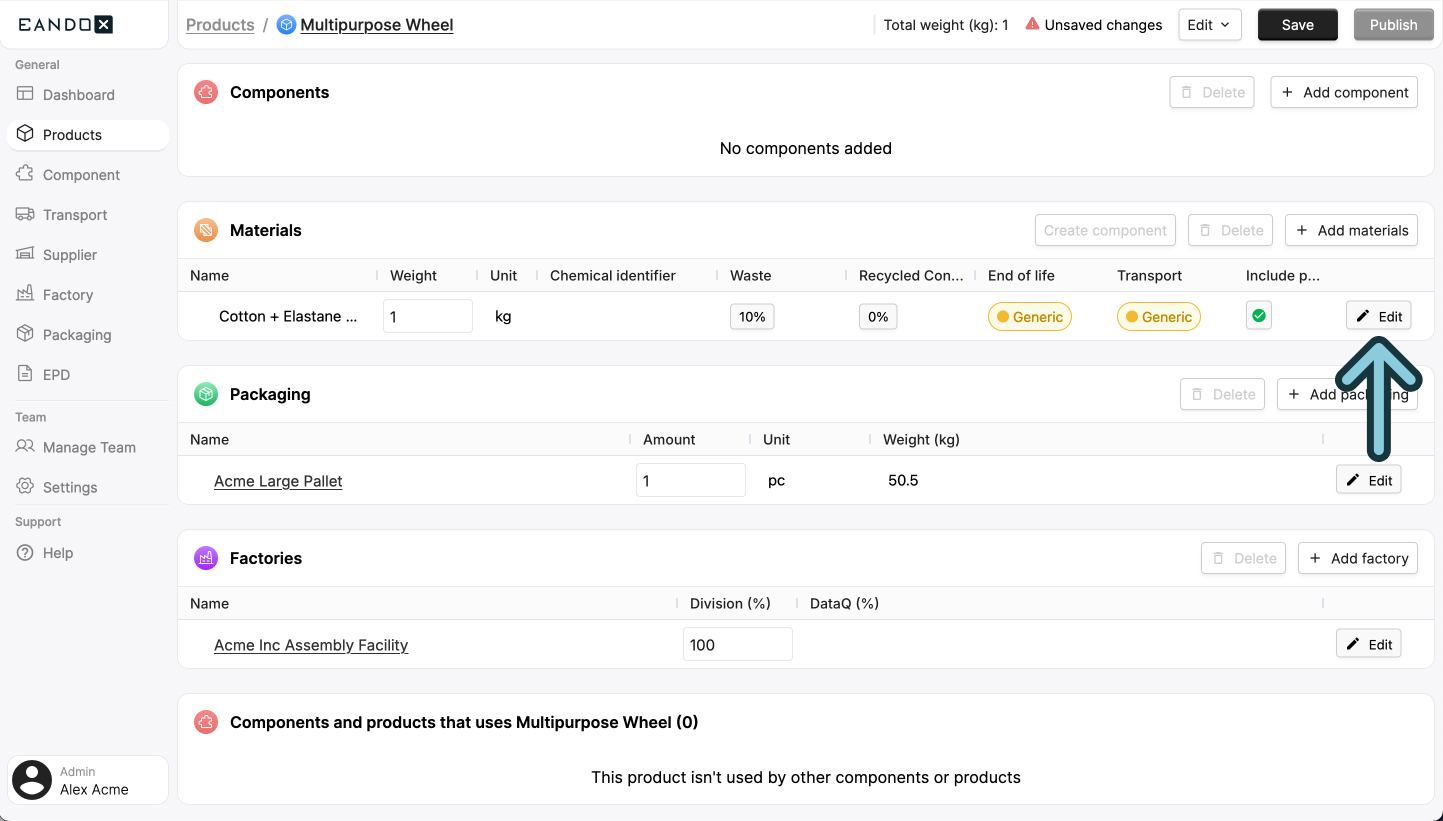Click the purple Factories section icon
Screen dimensions: 1443x821
click(x=206, y=558)
